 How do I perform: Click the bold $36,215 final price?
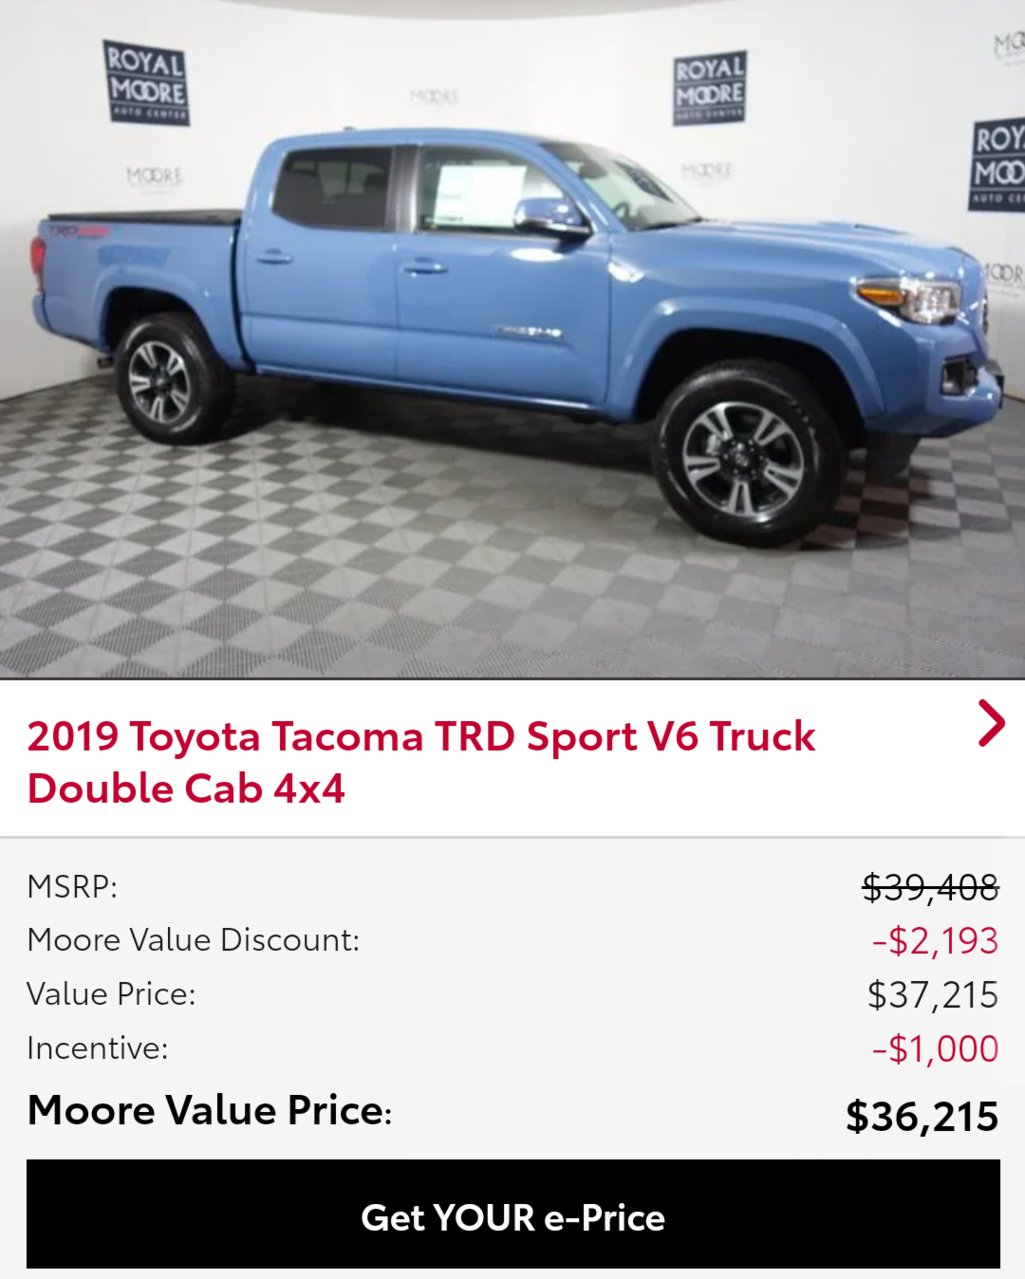pyautogui.click(x=922, y=1116)
